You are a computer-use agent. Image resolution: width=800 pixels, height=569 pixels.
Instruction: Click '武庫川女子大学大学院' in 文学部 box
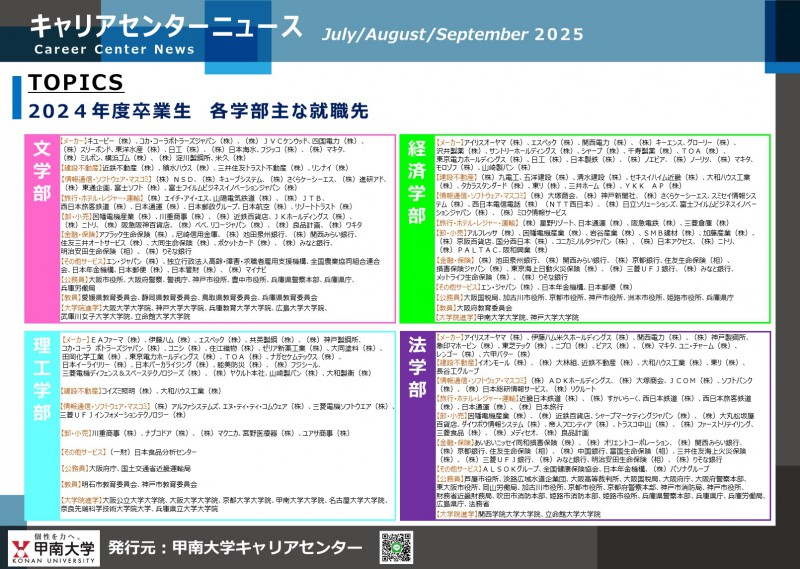[95, 317]
